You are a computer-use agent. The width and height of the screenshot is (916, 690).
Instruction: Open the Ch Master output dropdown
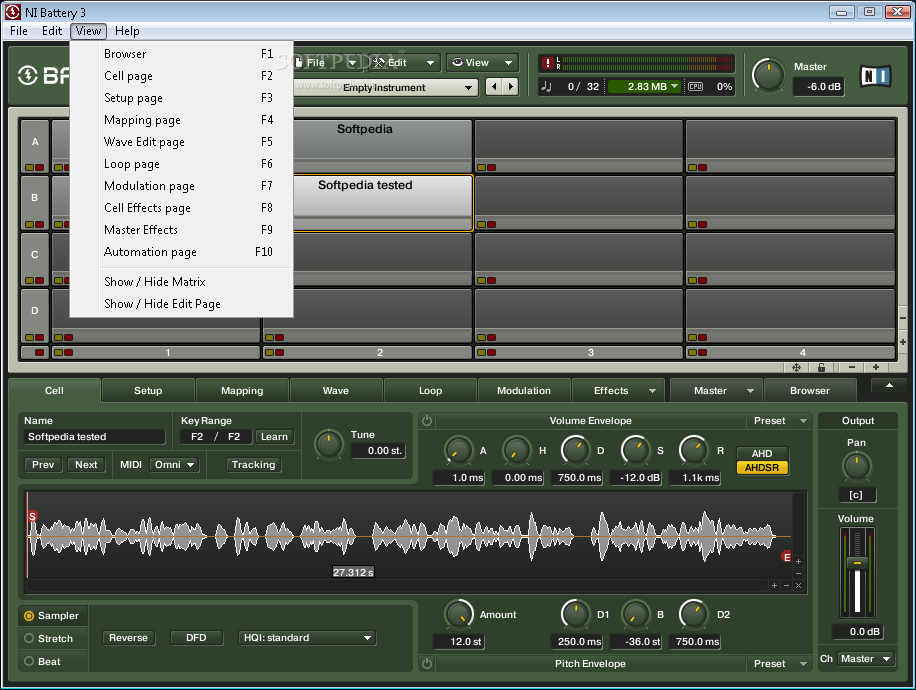(x=866, y=659)
